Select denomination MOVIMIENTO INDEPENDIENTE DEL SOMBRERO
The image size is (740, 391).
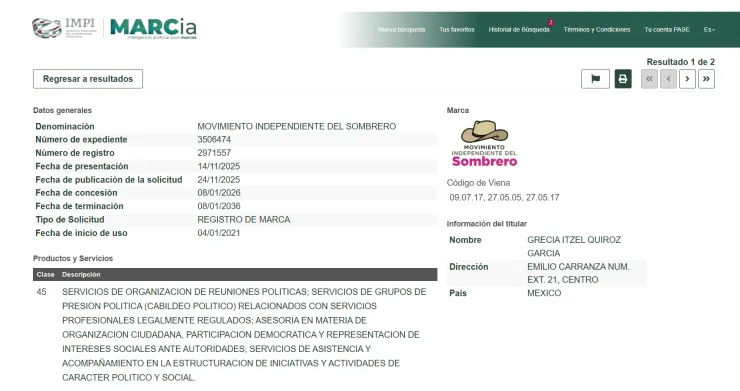click(296, 126)
